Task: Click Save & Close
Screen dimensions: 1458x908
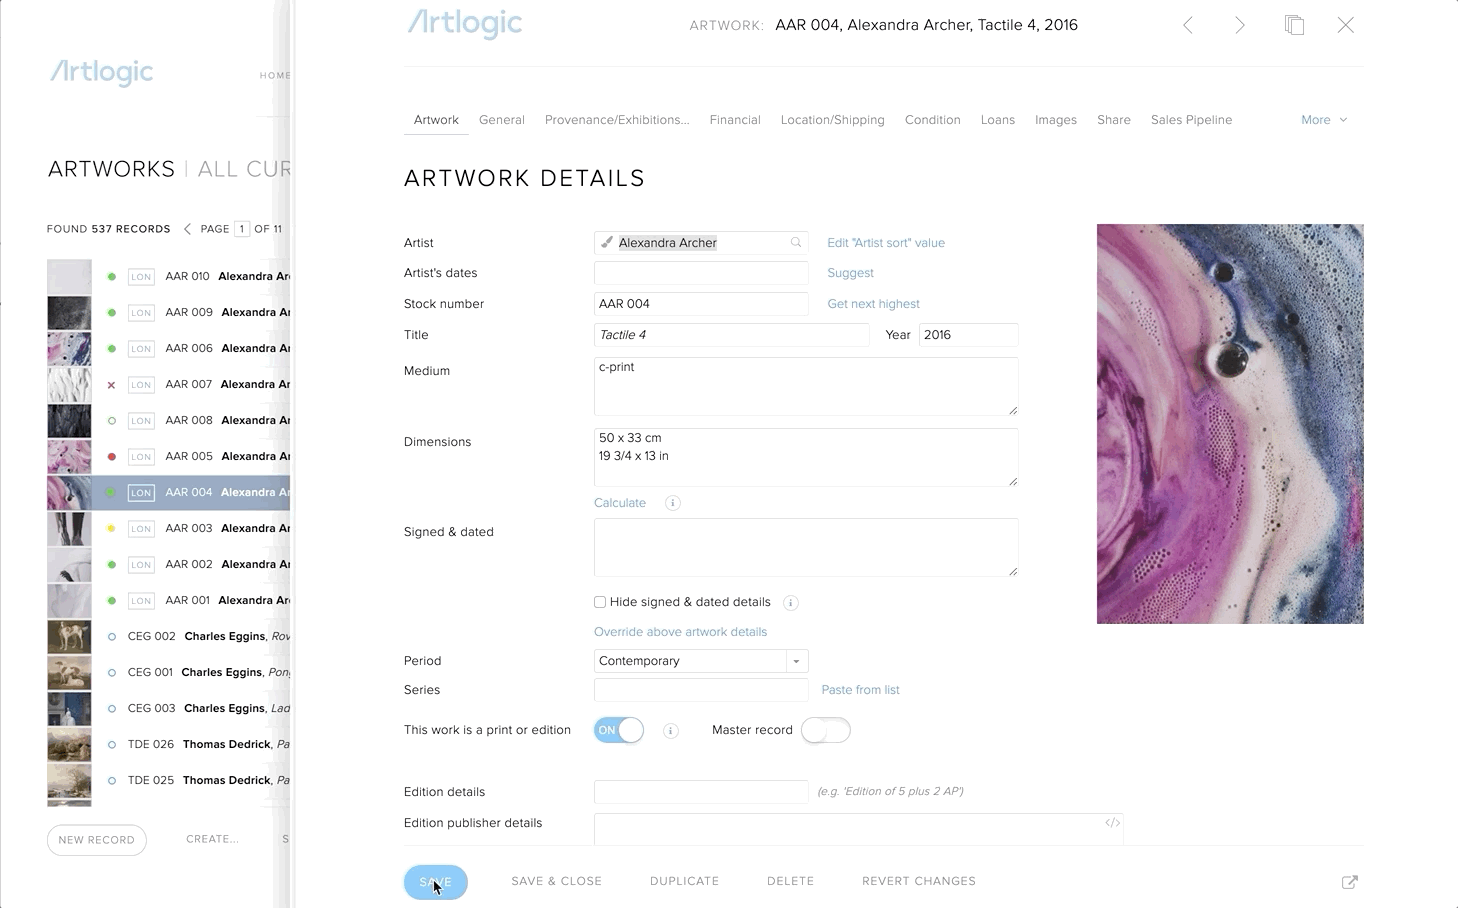Action: coord(557,881)
